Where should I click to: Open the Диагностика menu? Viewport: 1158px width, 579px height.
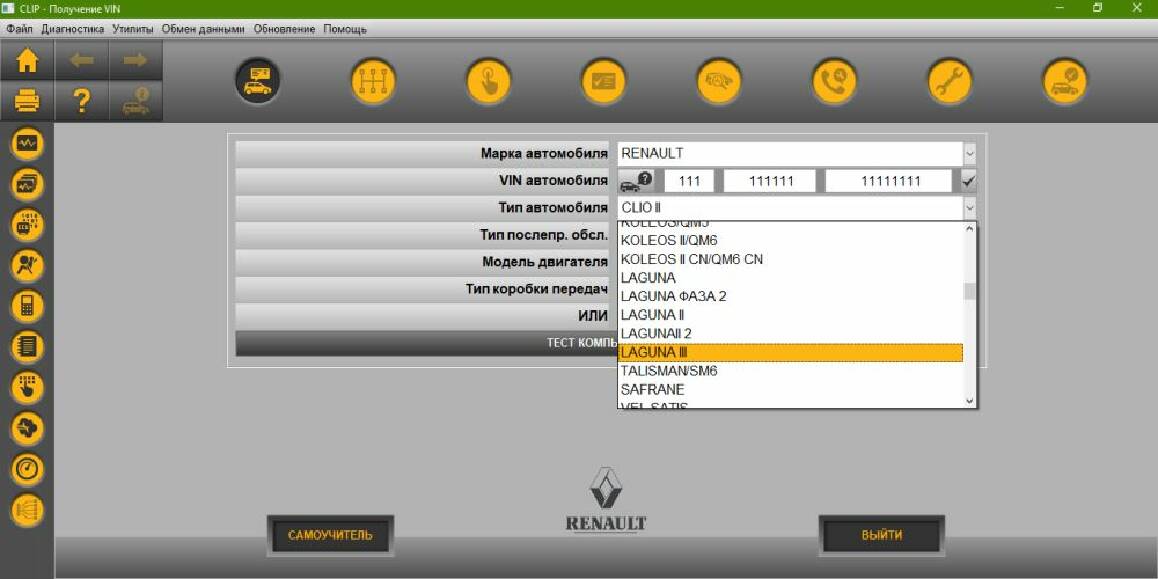(x=72, y=30)
